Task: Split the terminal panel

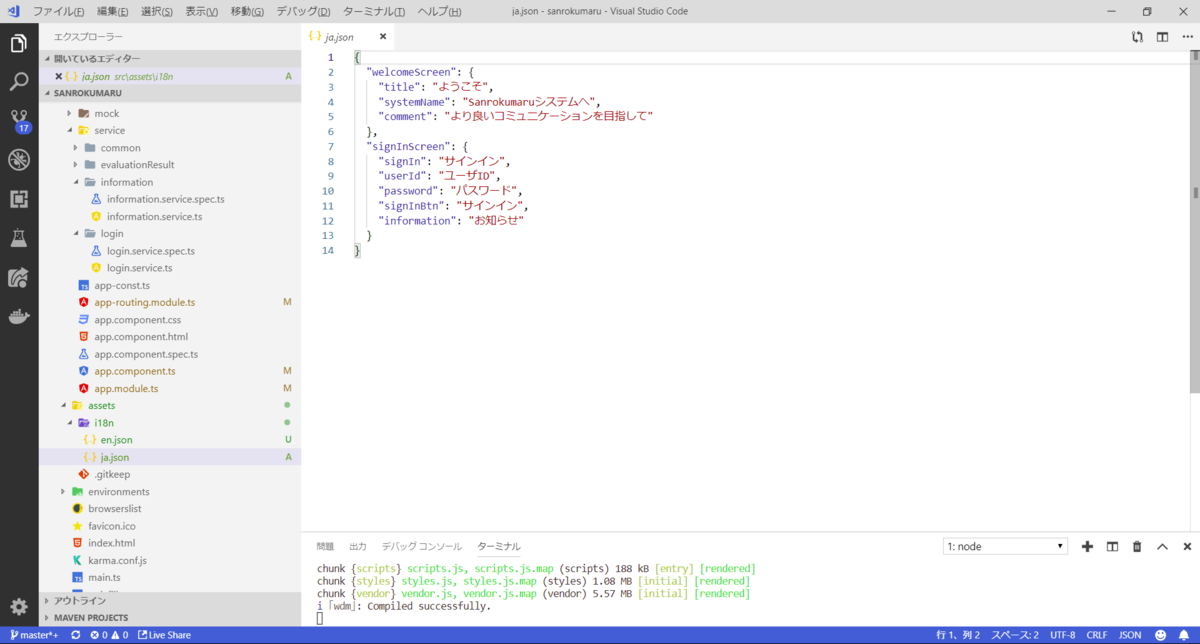Action: [1113, 546]
